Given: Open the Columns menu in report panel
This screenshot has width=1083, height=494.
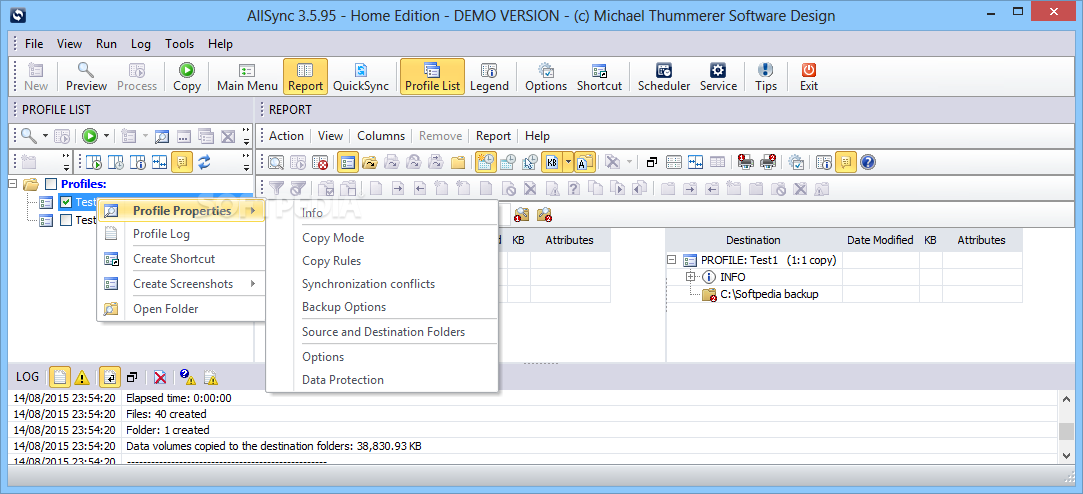Looking at the screenshot, I should (381, 136).
